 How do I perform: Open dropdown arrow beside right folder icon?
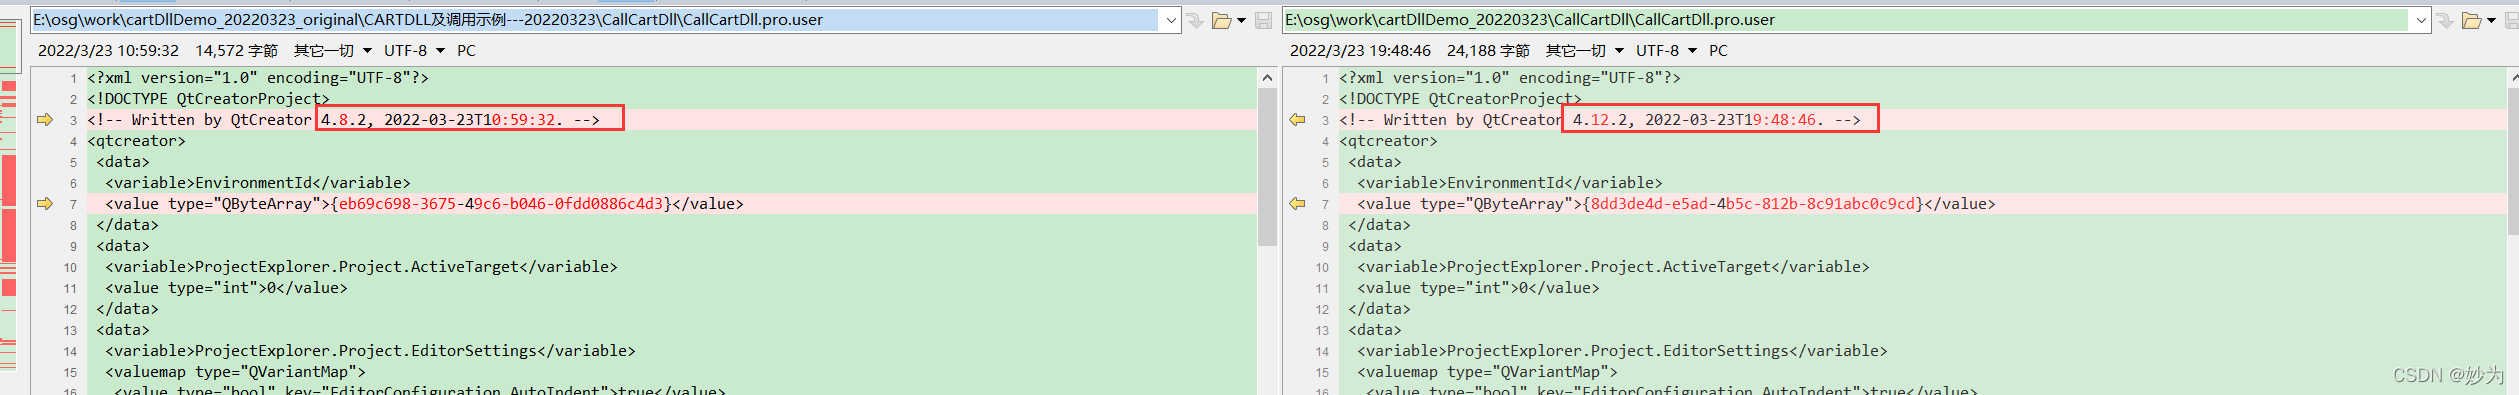2491,20
